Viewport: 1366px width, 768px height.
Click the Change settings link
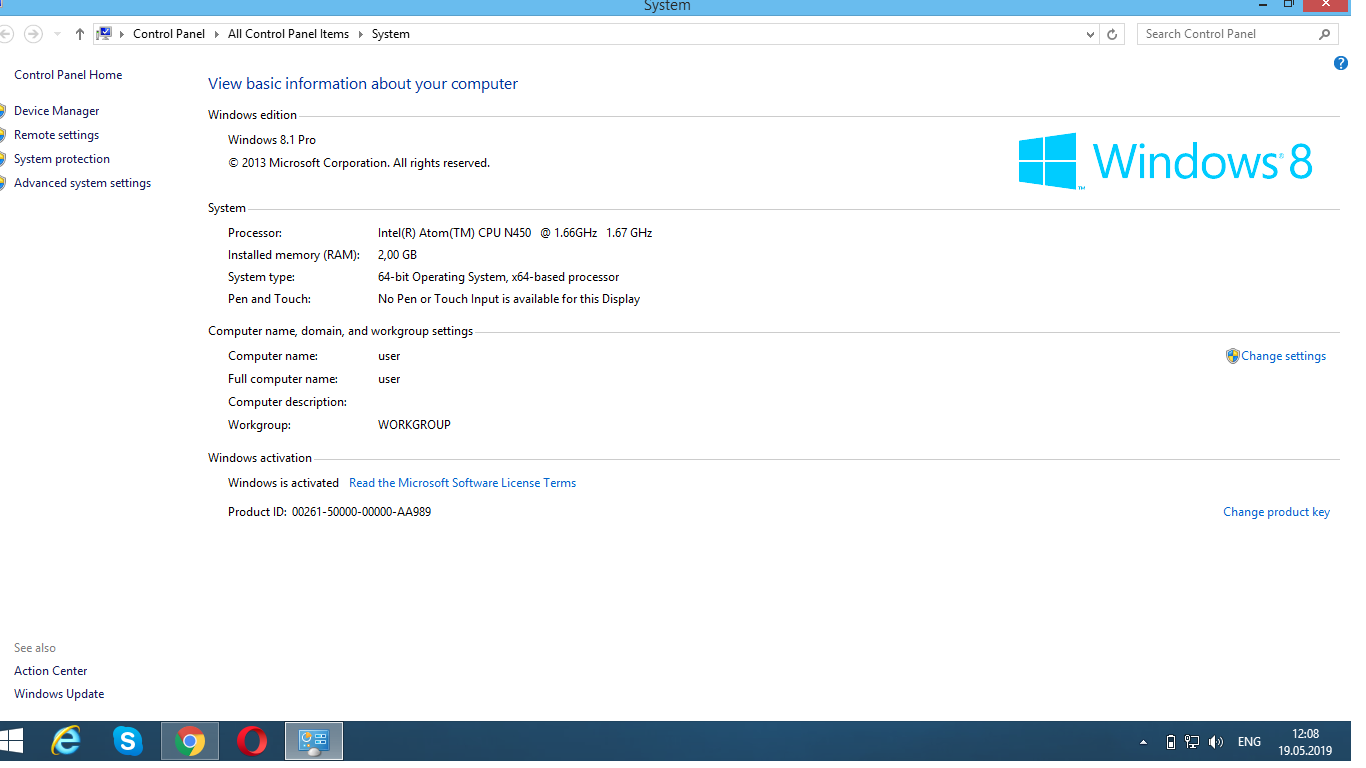point(1284,356)
